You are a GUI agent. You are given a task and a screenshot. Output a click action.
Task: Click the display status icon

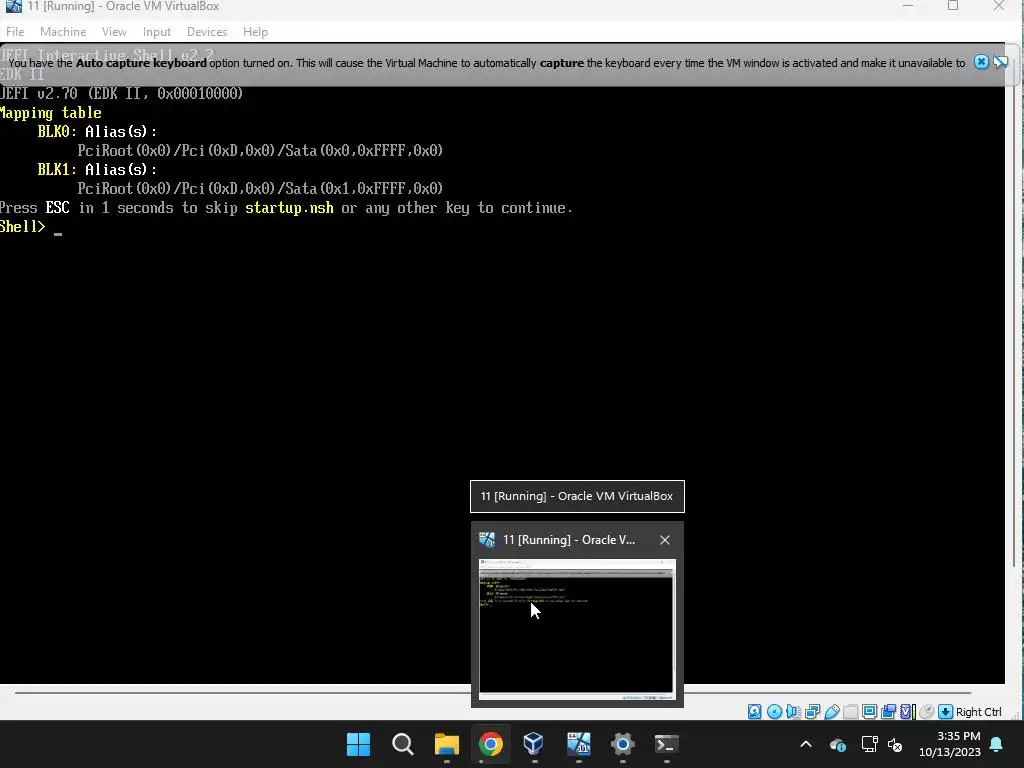click(x=869, y=712)
